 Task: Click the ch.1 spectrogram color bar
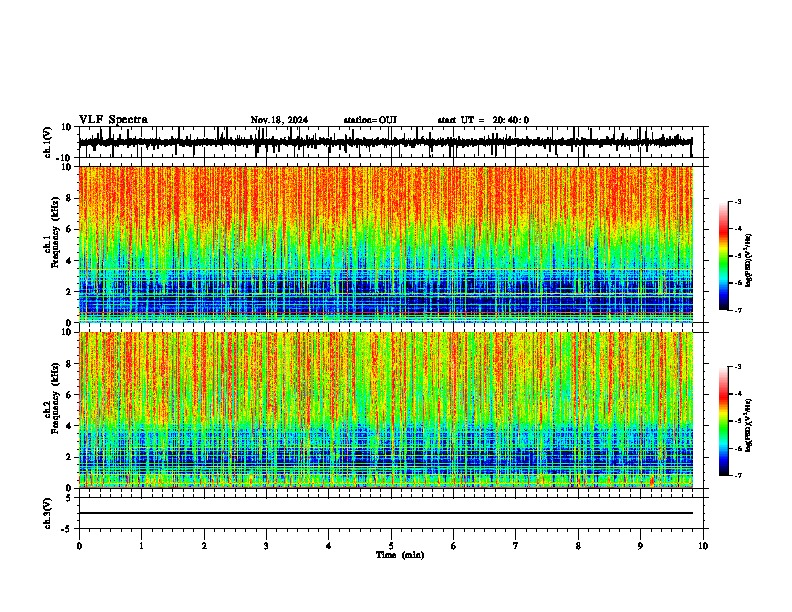coord(724,256)
